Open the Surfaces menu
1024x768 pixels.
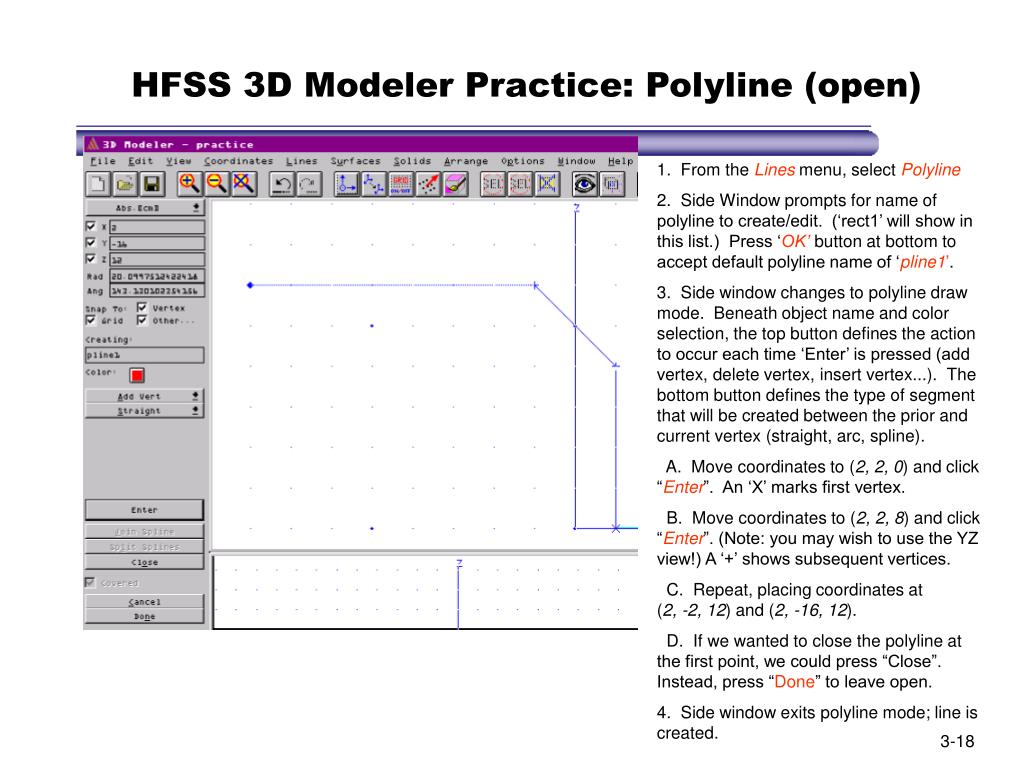[x=355, y=161]
